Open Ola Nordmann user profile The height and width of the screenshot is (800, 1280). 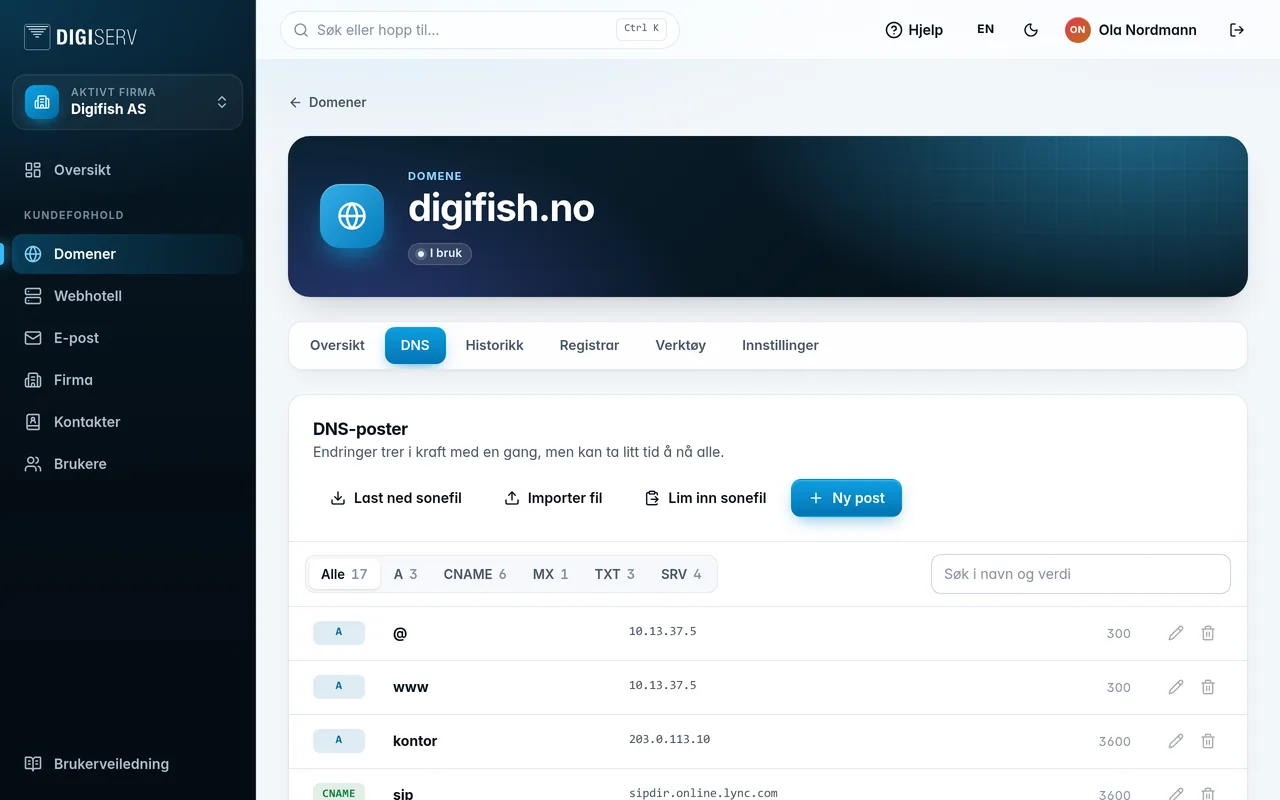coord(1131,30)
